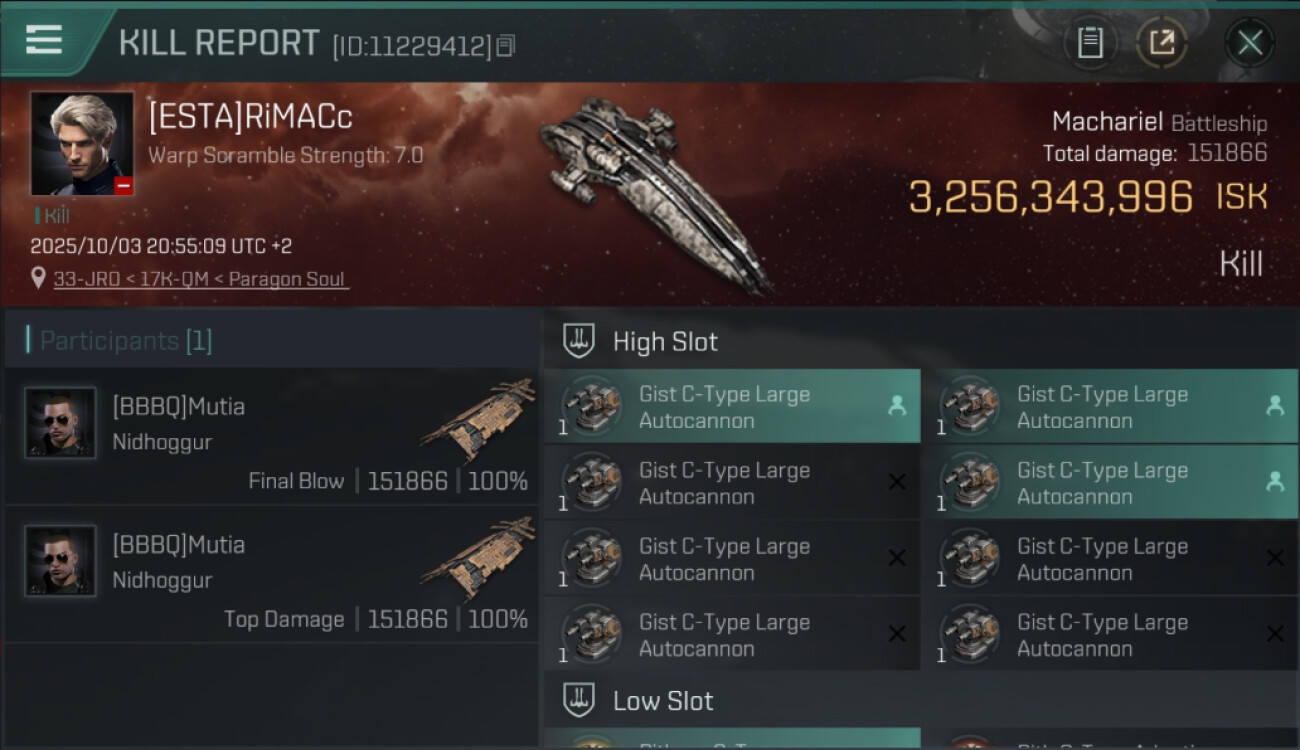Click Nidhoggur ship icon in Top Damage row
This screenshot has width=1300, height=750.
click(x=478, y=558)
